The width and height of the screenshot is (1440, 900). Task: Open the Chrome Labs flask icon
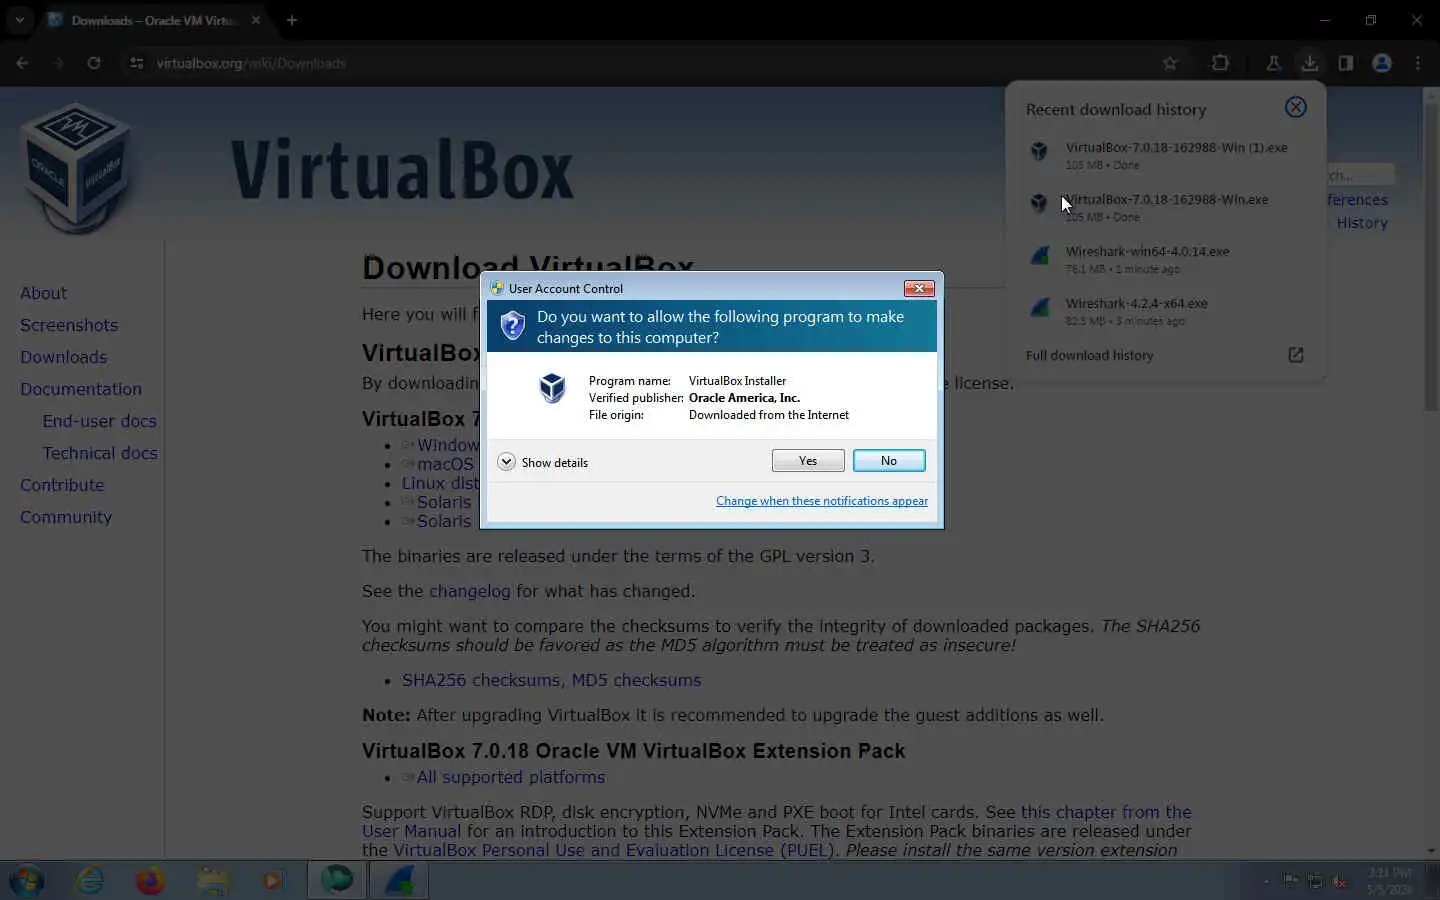click(x=1273, y=63)
